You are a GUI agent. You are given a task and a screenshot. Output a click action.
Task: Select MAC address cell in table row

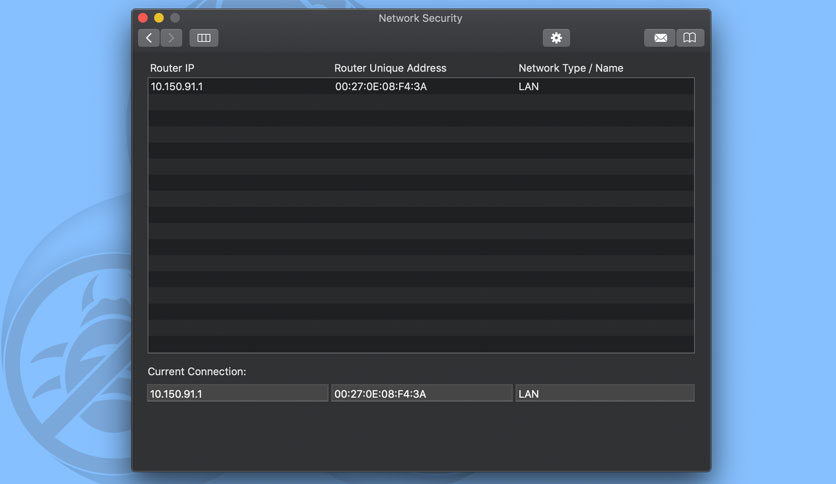381,86
